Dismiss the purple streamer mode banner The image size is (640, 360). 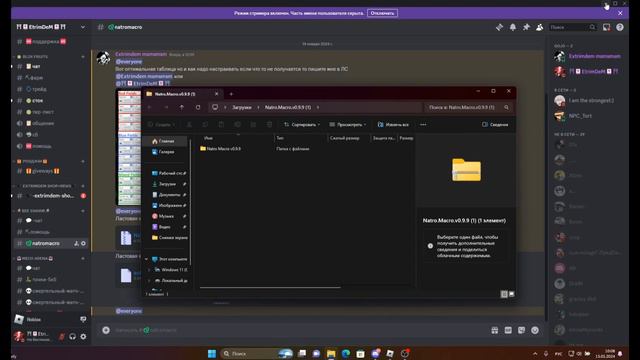pyautogui.click(x=620, y=13)
